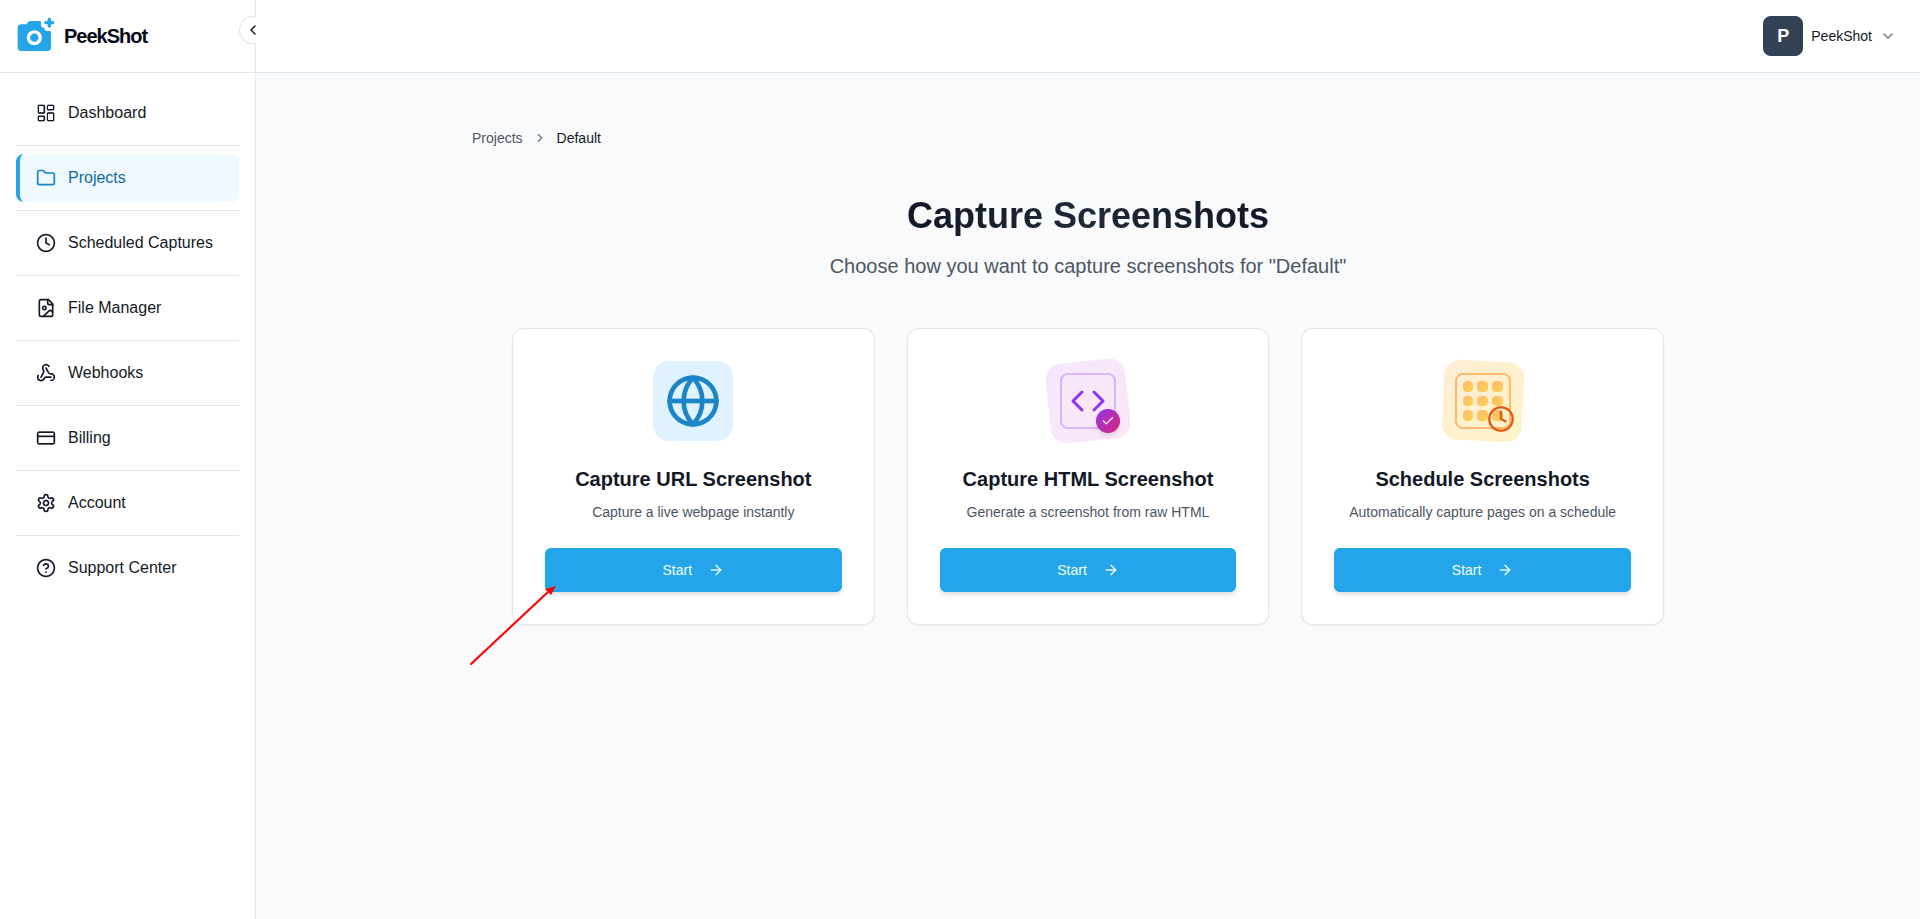Open the user menu via P avatar

click(1782, 36)
